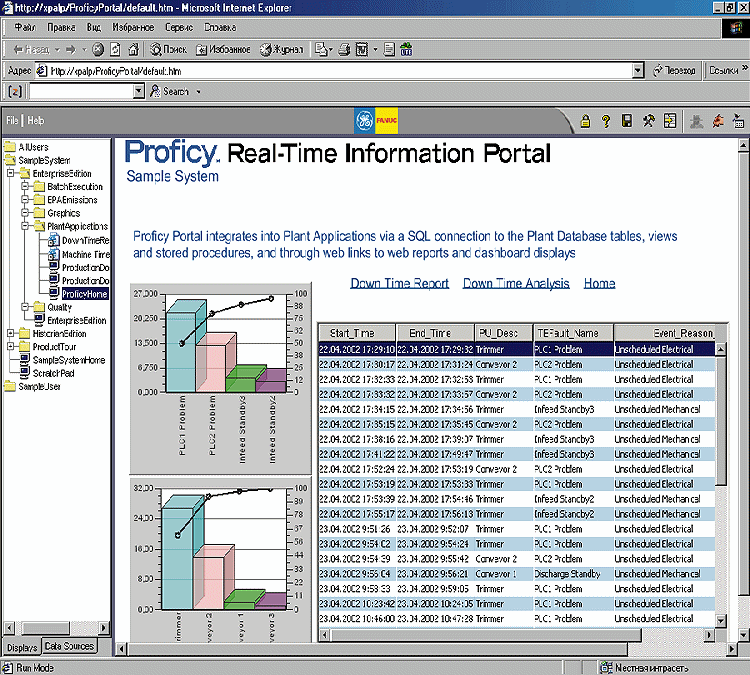Open the portal File menu
The image size is (750, 675).
tap(12, 121)
